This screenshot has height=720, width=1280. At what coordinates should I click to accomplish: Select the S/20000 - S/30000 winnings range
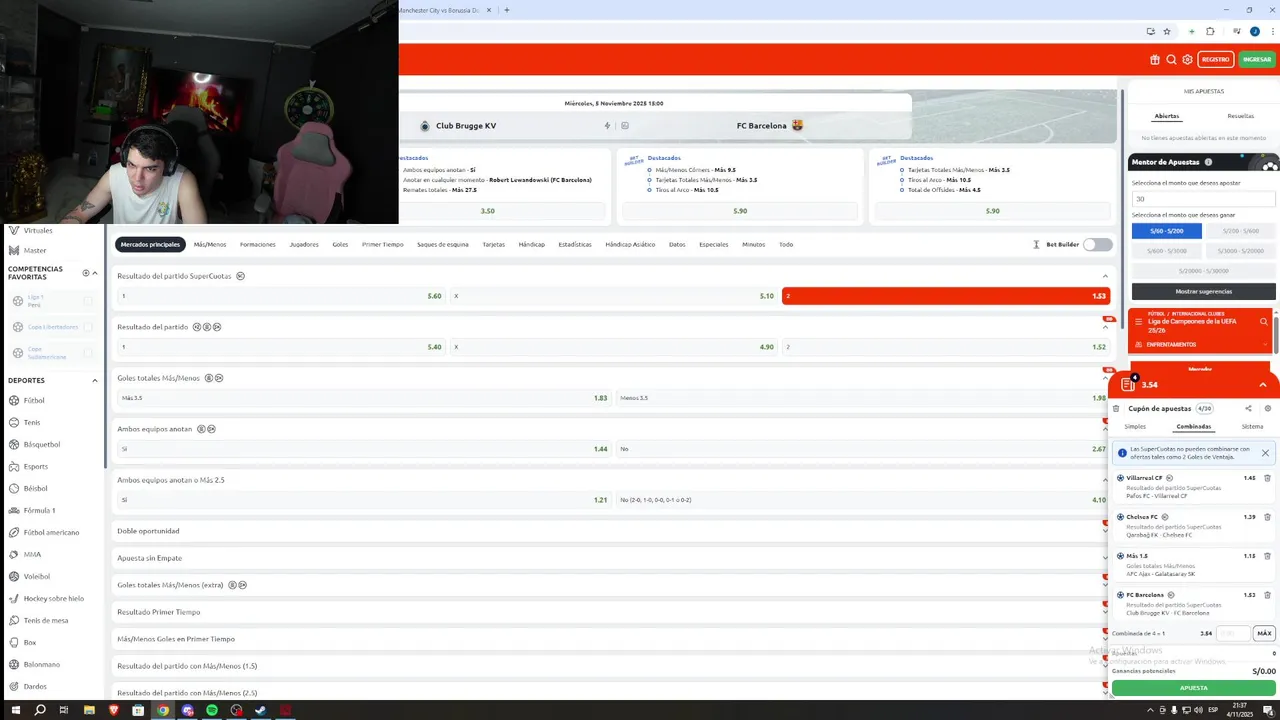coord(1203,271)
